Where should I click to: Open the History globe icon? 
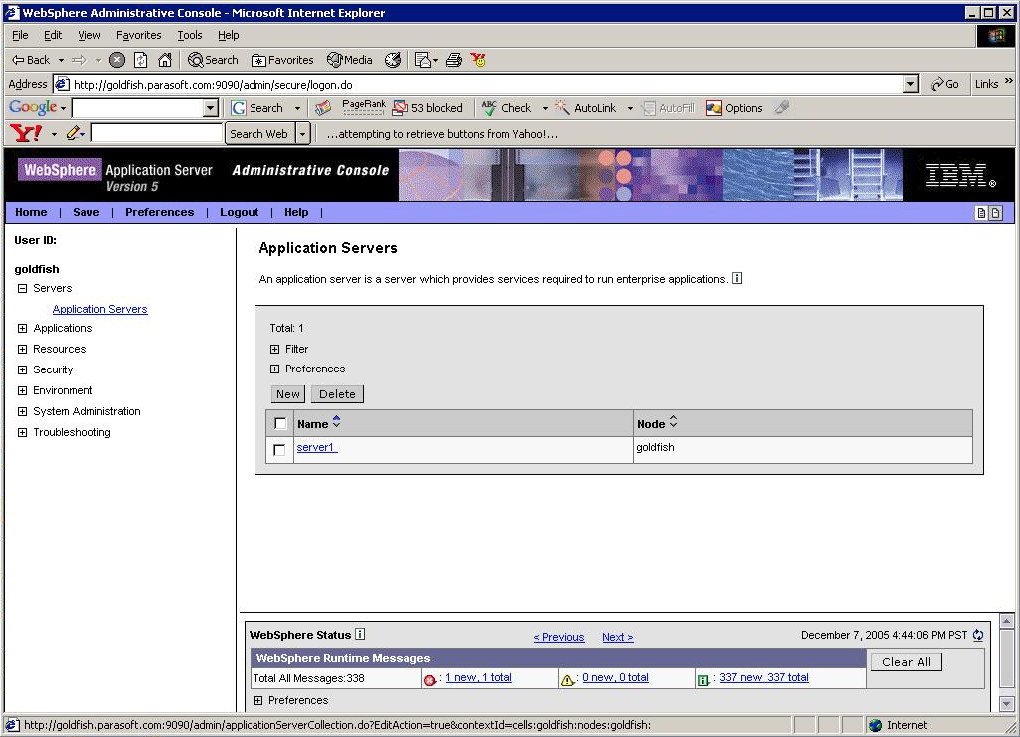(393, 60)
